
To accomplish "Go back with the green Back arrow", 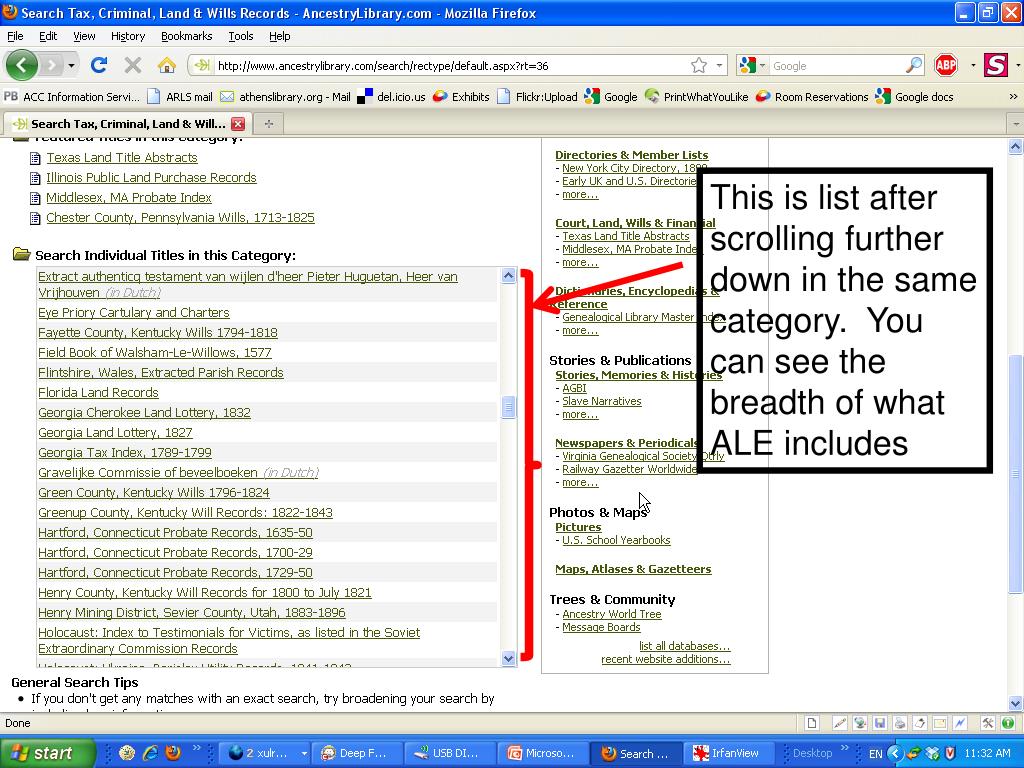I will (x=22, y=65).
